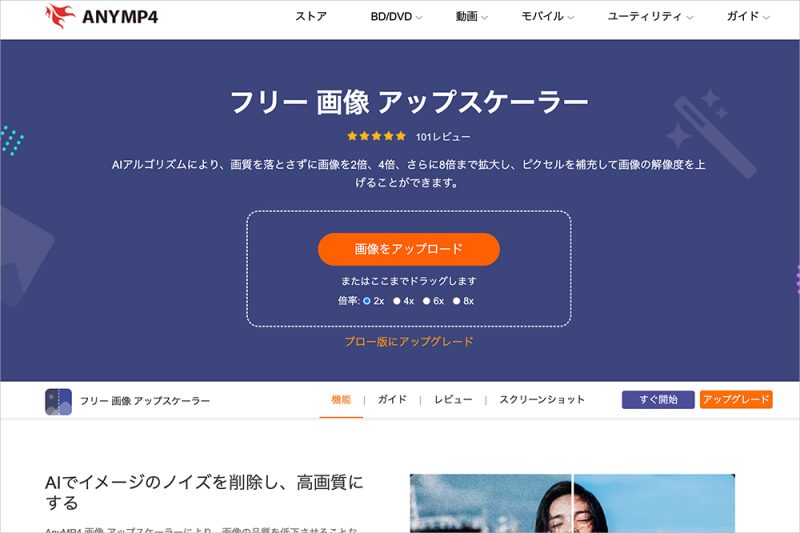Click the magic wand decoration icon
The height and width of the screenshot is (533, 800).
pyautogui.click(x=711, y=134)
